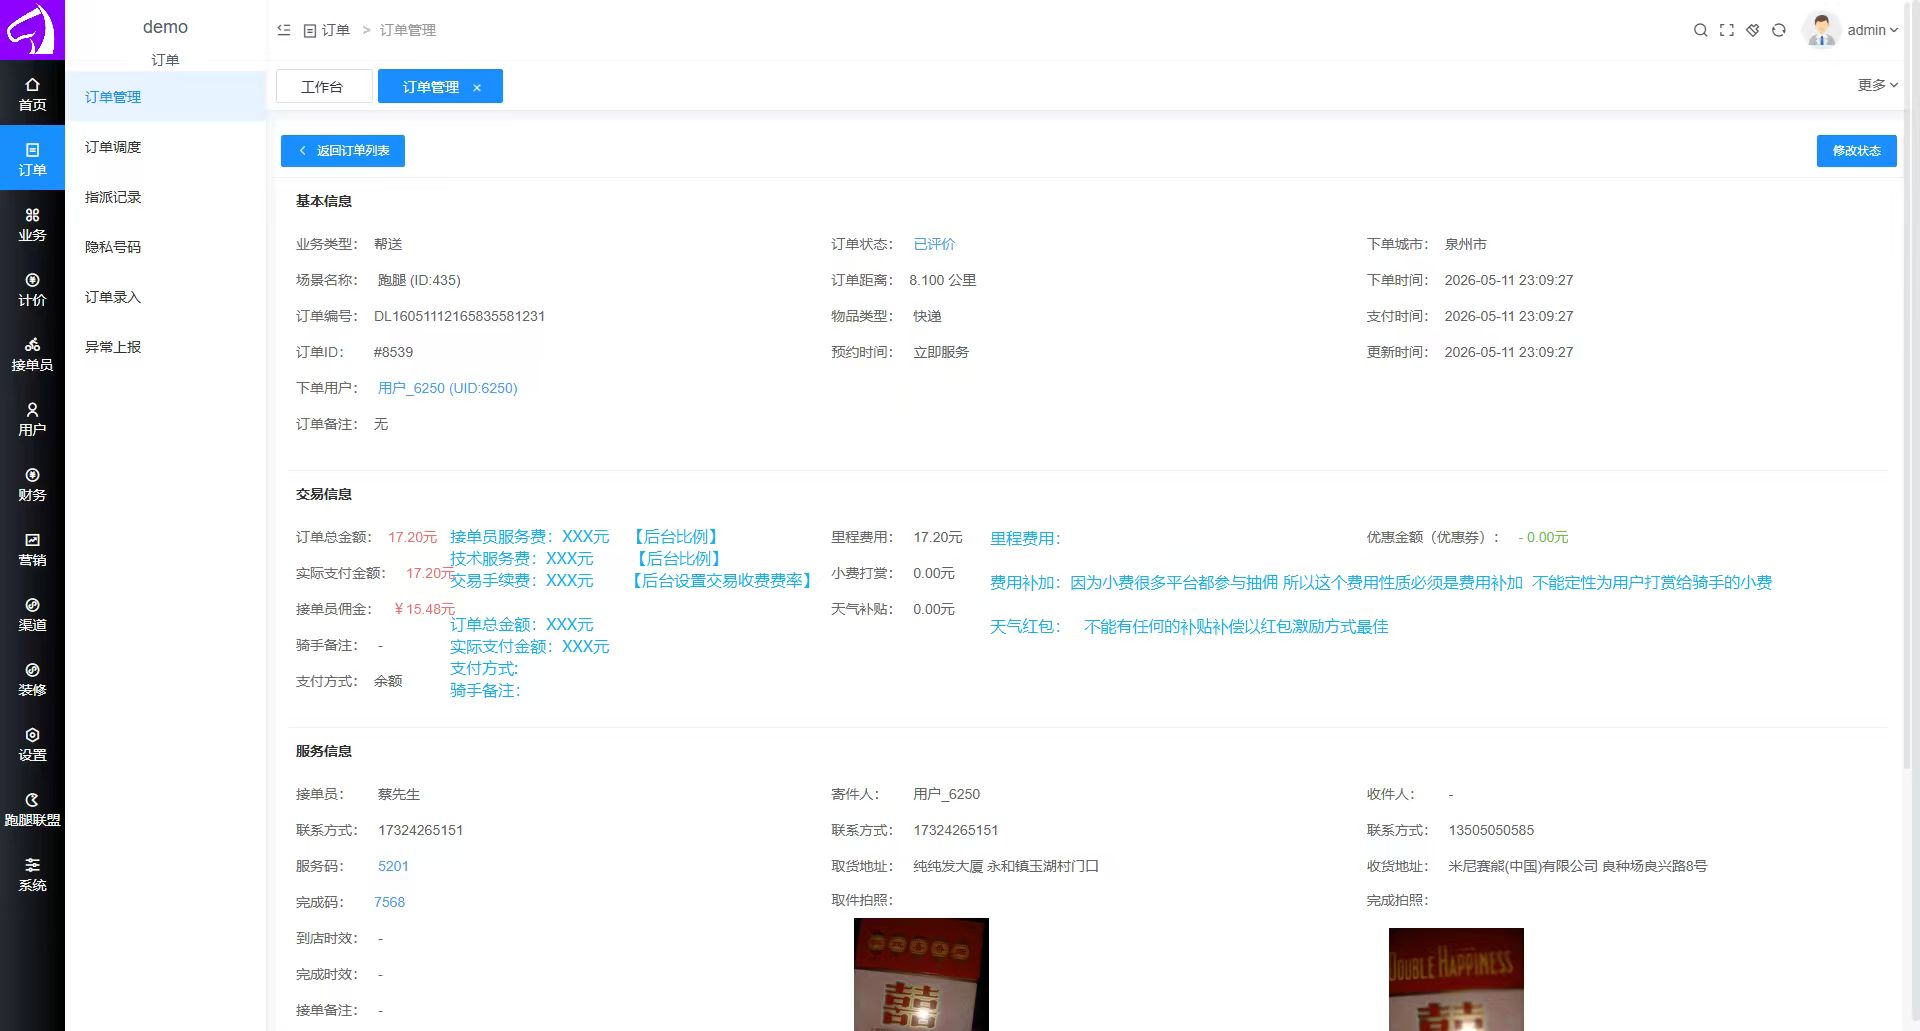Click the service code 5201

click(x=393, y=866)
